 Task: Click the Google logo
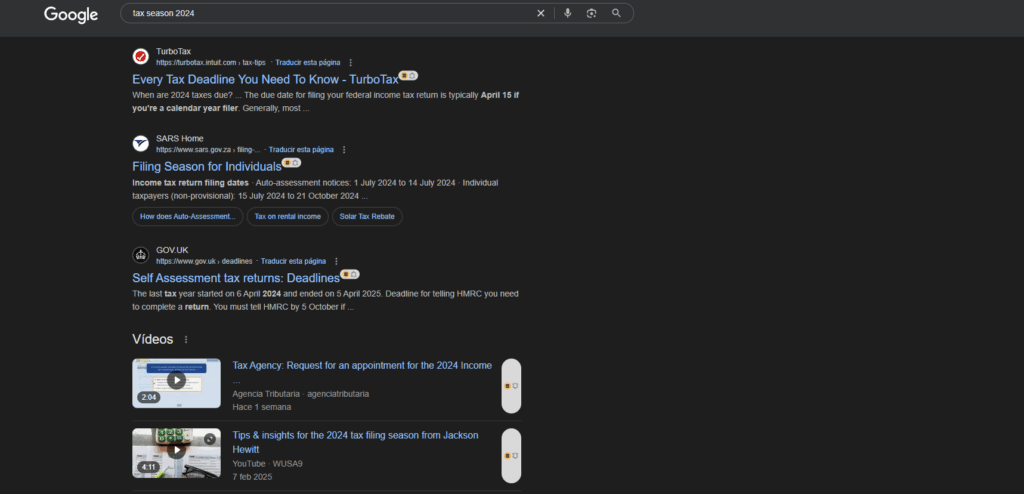[x=71, y=14]
